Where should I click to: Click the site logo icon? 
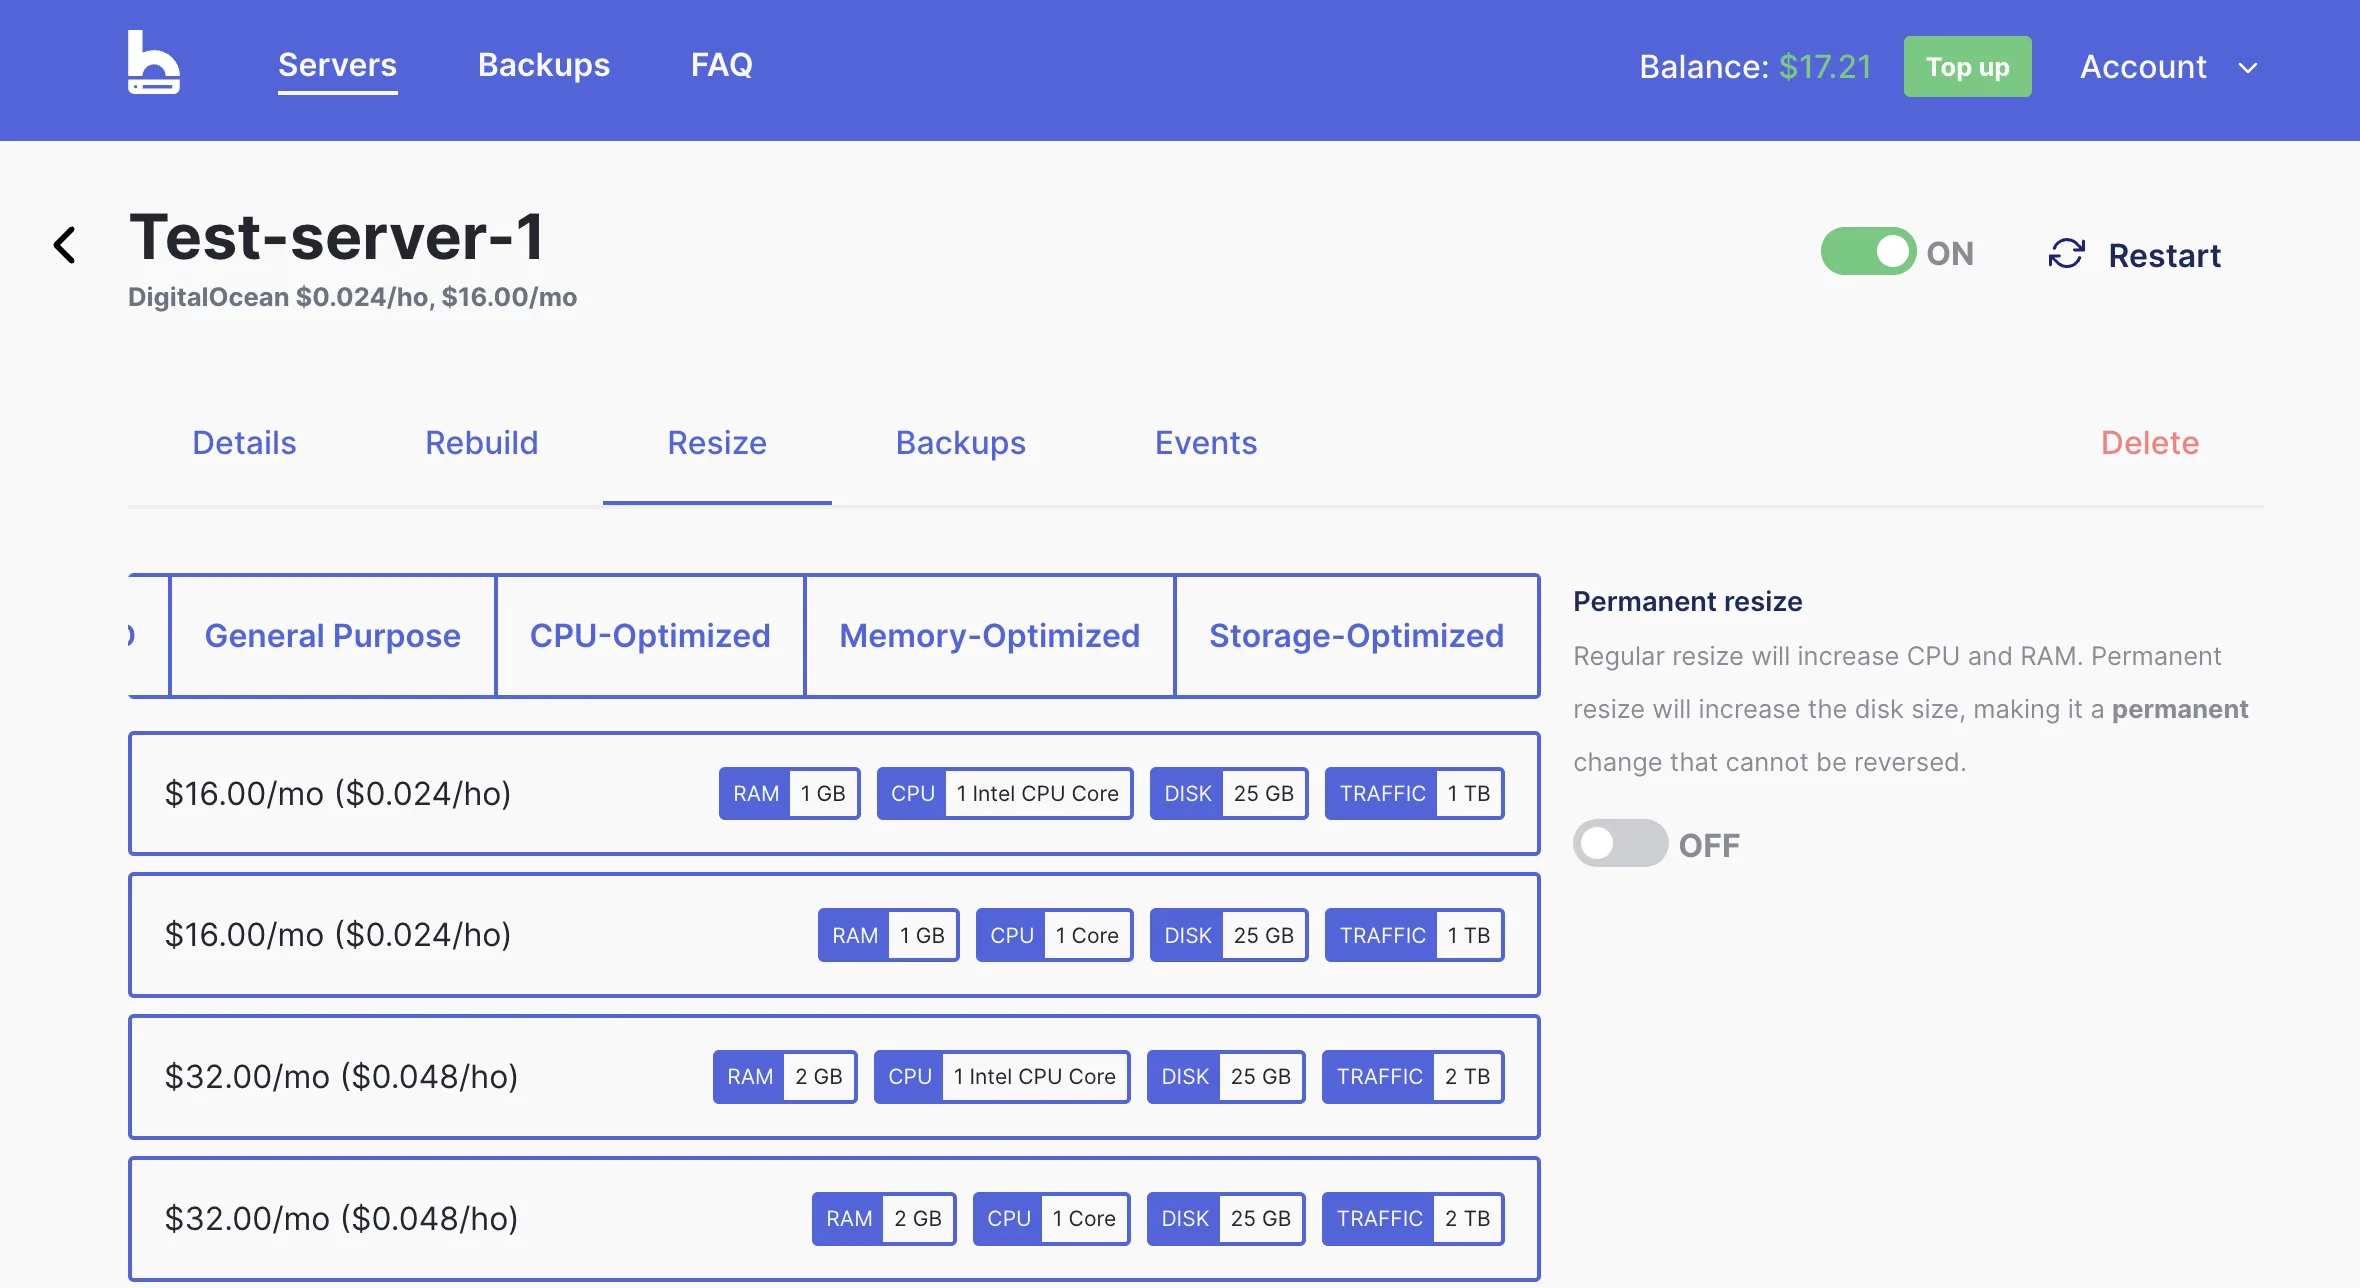(x=154, y=62)
